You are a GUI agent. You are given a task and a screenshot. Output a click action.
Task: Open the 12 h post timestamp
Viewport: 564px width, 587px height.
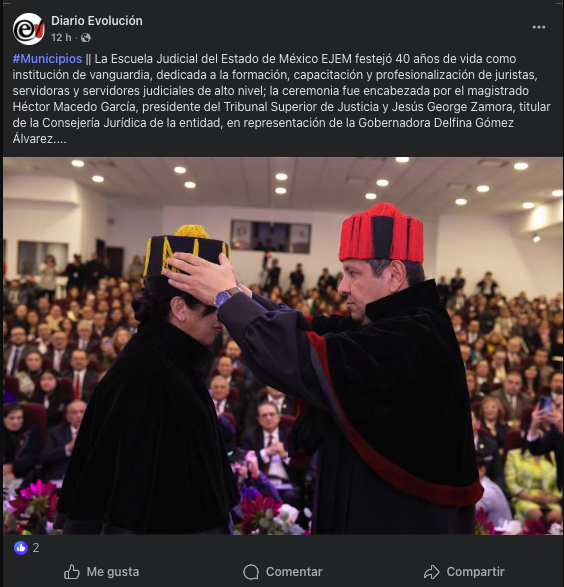pos(61,38)
